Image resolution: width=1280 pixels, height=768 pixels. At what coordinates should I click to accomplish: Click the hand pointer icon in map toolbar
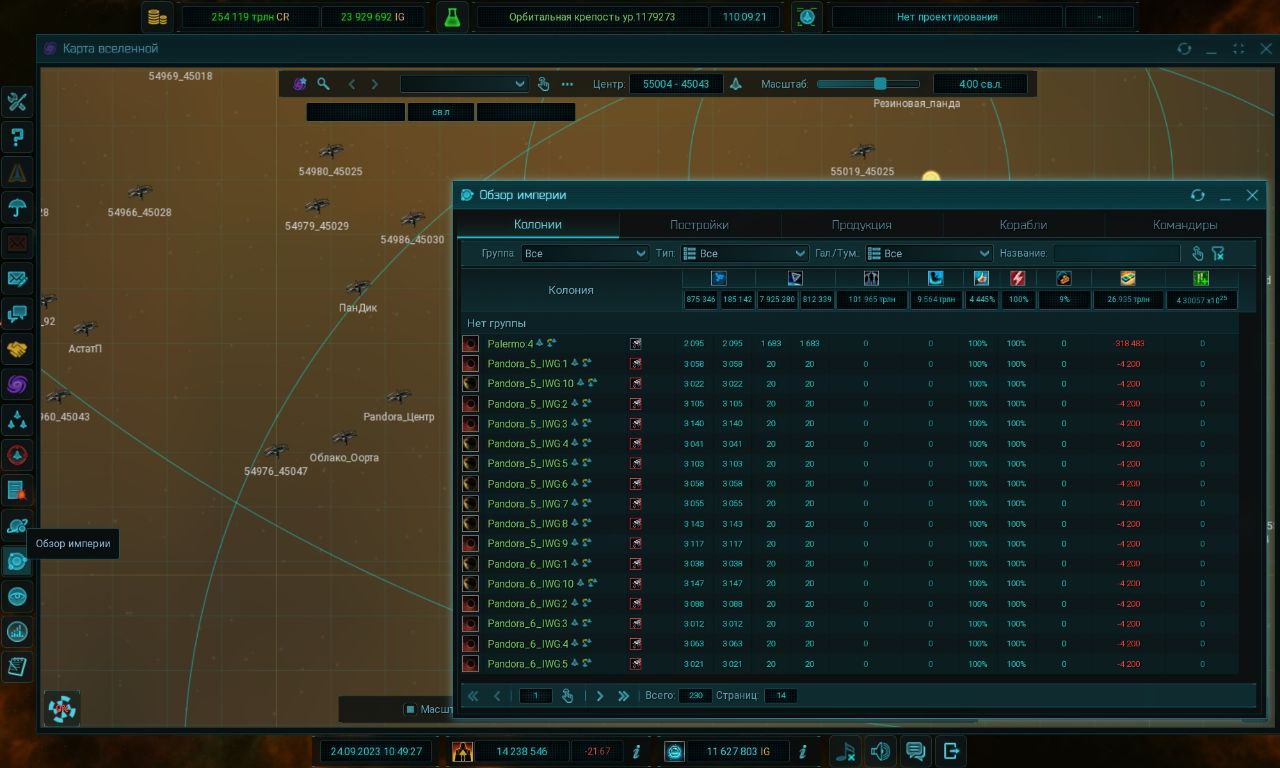click(x=543, y=84)
